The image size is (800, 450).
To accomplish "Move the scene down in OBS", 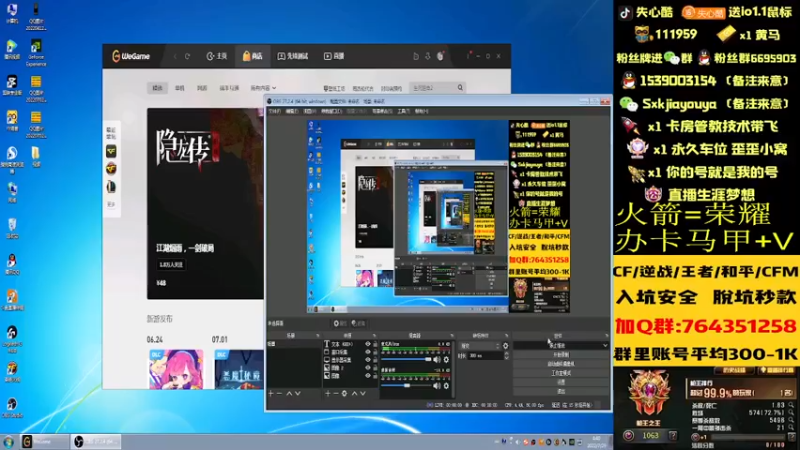I will 297,393.
